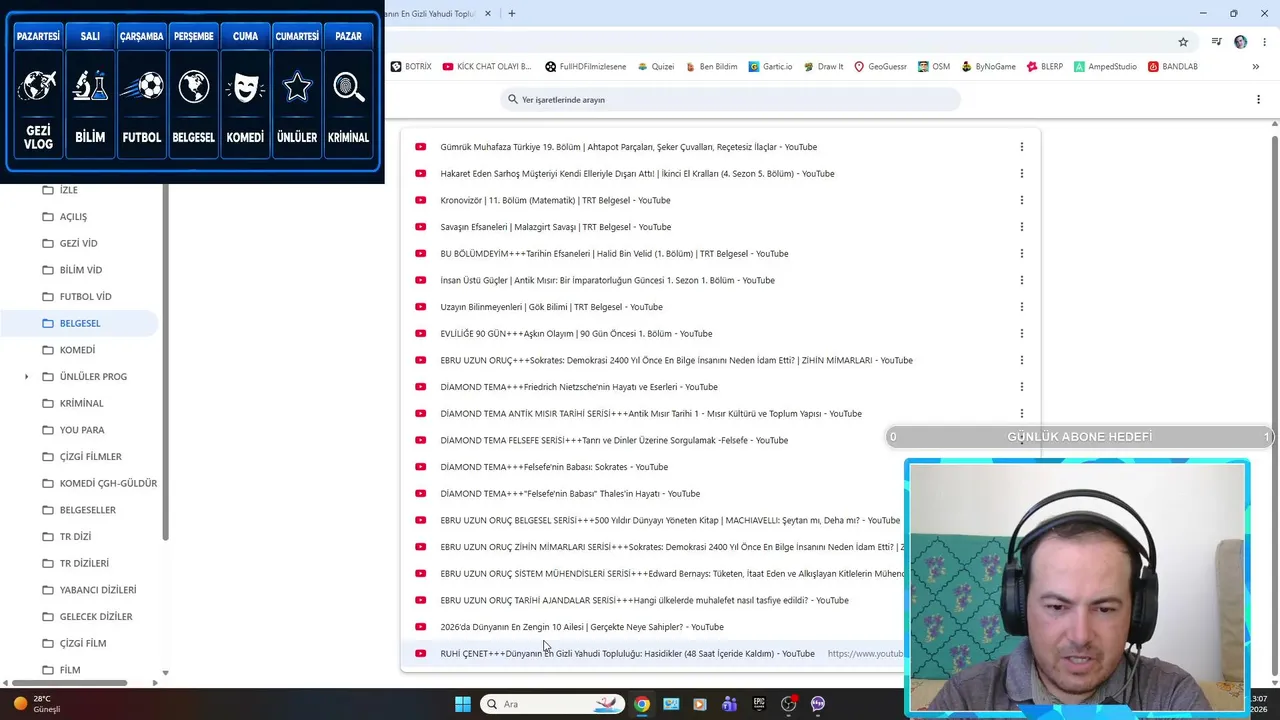1280x720 pixels.
Task: Open the Gartic.io bookmark
Action: 769,67
